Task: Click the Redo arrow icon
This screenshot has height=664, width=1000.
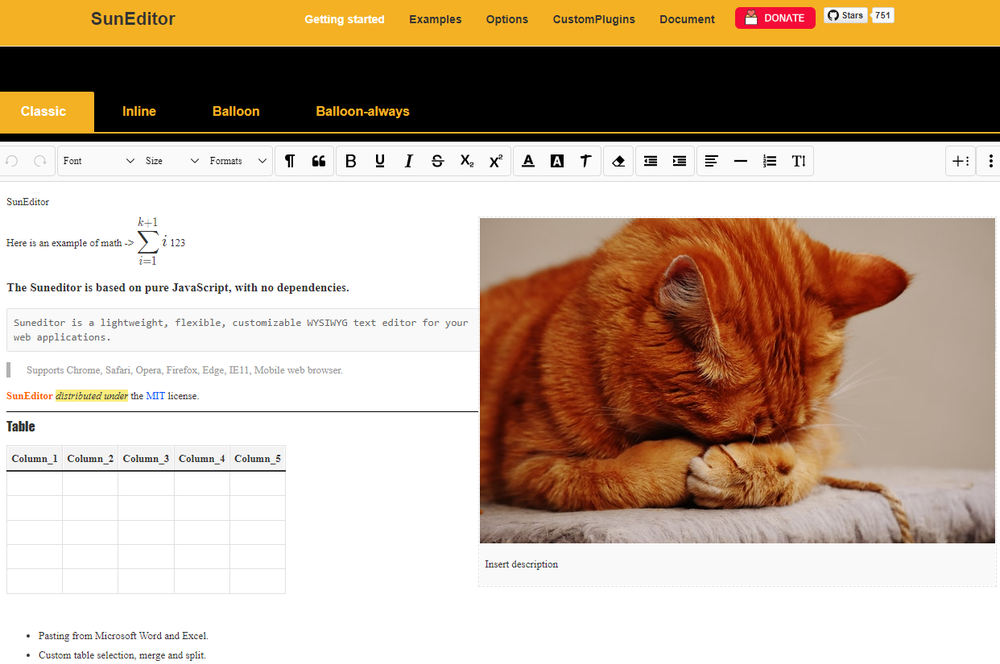Action: pyautogui.click(x=40, y=161)
